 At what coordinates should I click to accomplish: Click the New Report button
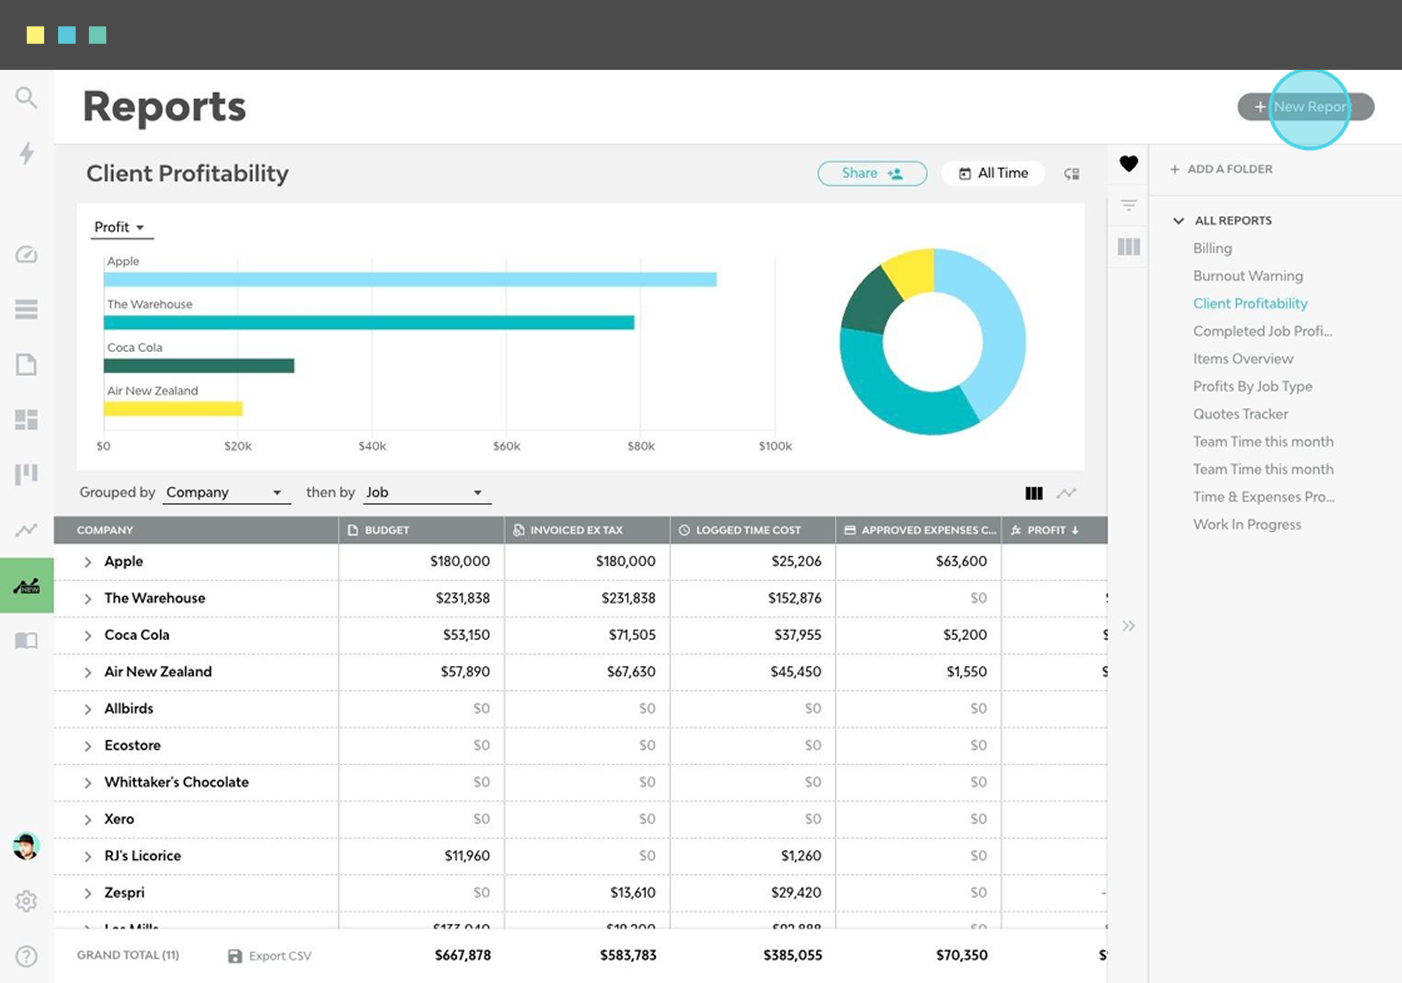coord(1304,107)
